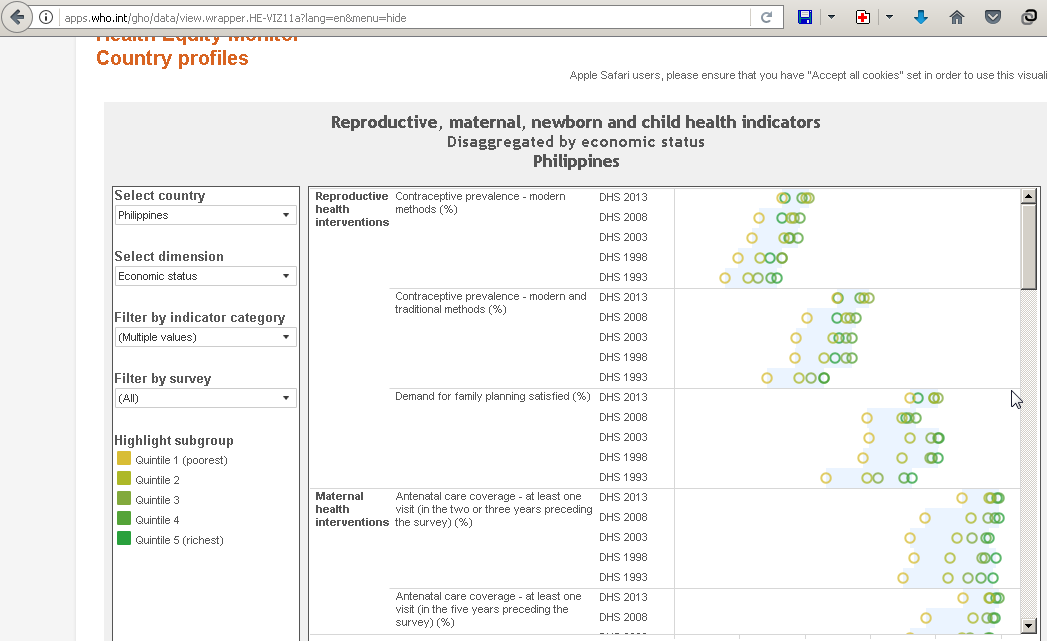1047x641 pixels.
Task: Click the Pocket shield icon in toolbar
Action: pyautogui.click(x=993, y=17)
